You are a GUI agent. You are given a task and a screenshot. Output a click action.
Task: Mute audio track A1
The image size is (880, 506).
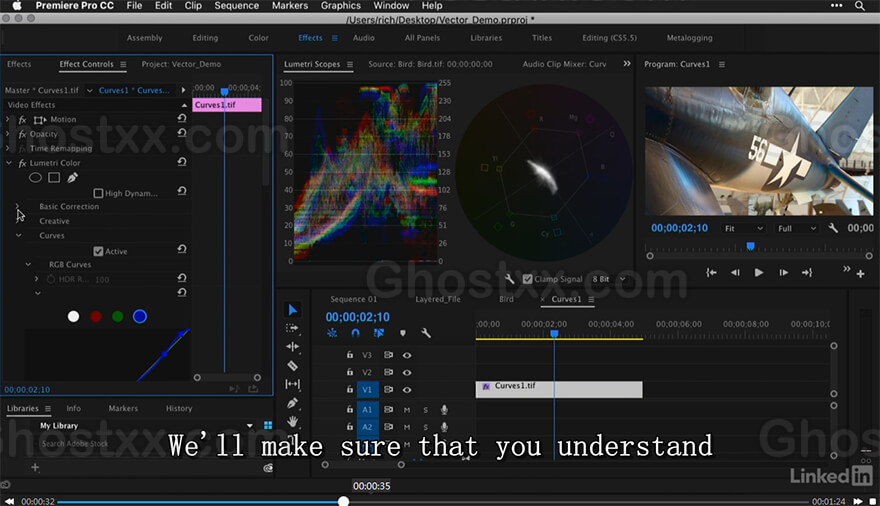(407, 410)
